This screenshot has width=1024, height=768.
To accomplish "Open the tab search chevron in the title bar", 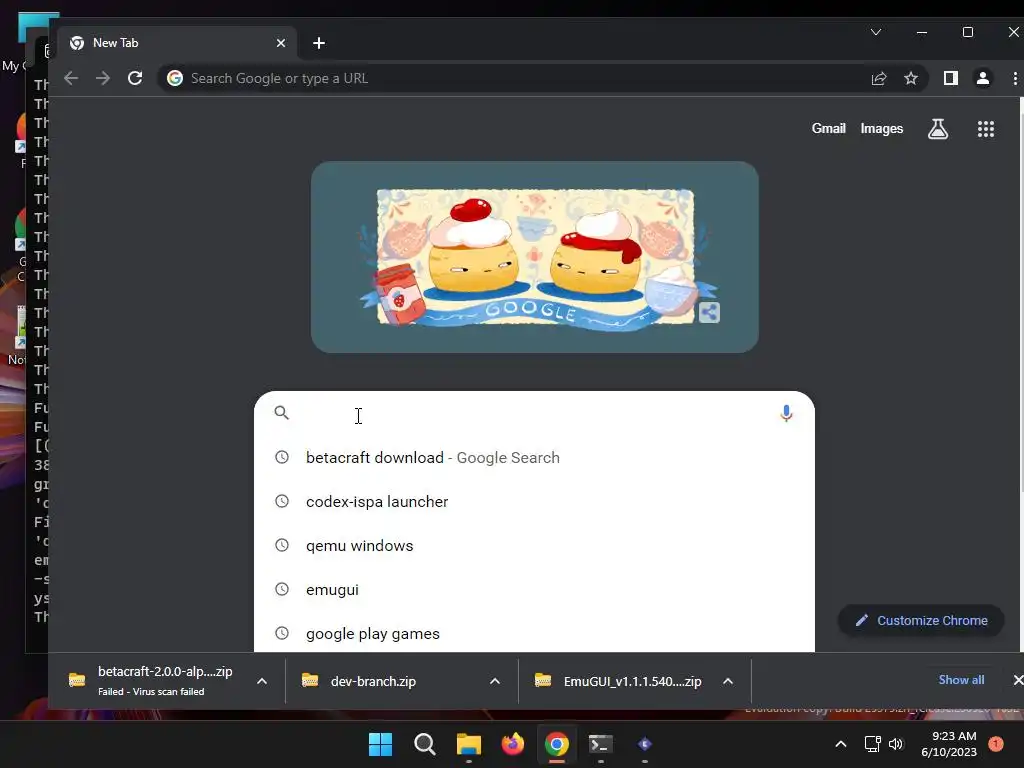I will pyautogui.click(x=876, y=32).
